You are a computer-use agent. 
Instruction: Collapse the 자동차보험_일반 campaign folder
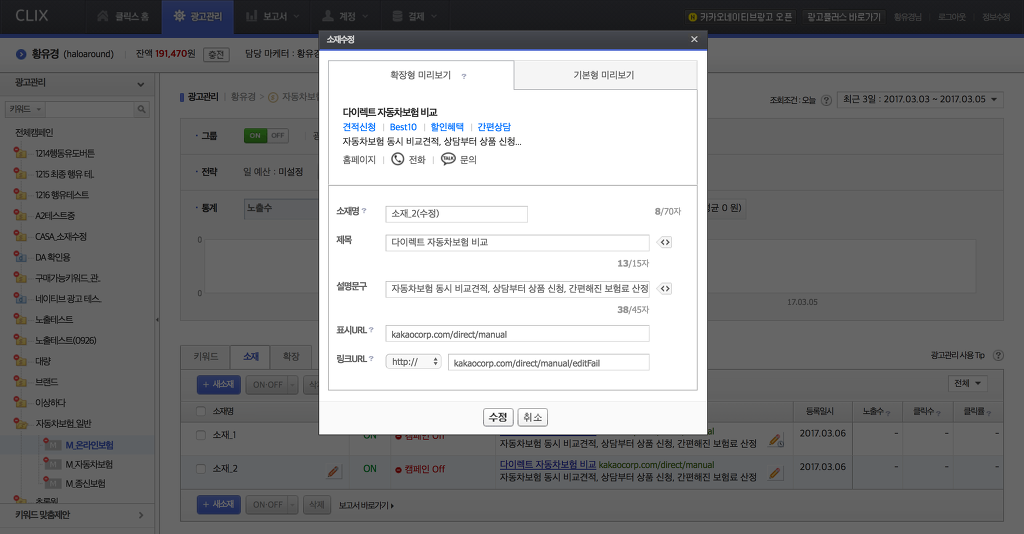pyautogui.click(x=20, y=424)
